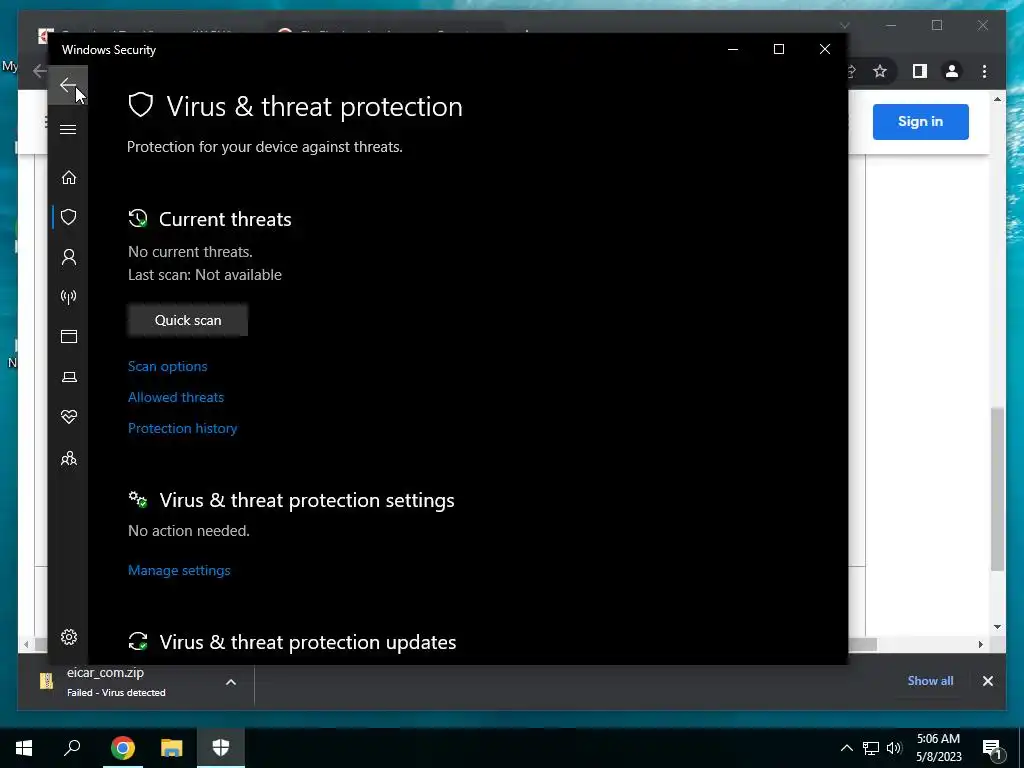Show hidden system tray icons
The width and height of the screenshot is (1024, 768).
(x=846, y=748)
